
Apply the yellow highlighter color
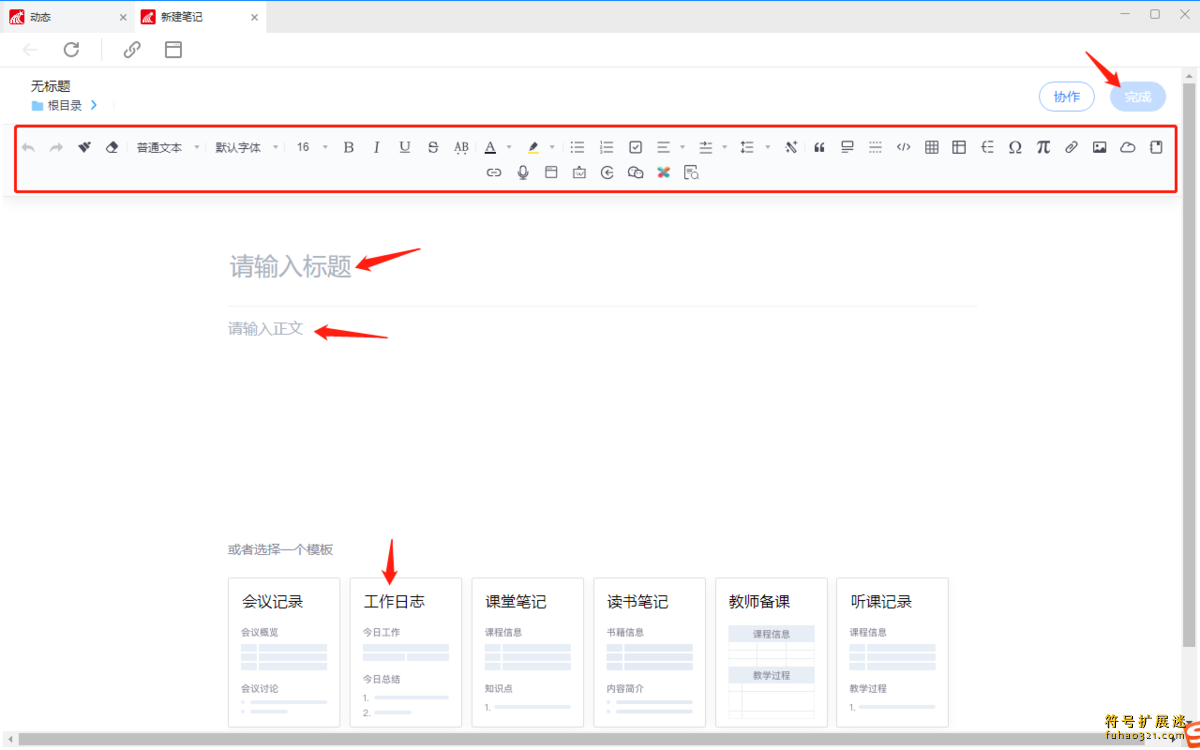tap(533, 147)
